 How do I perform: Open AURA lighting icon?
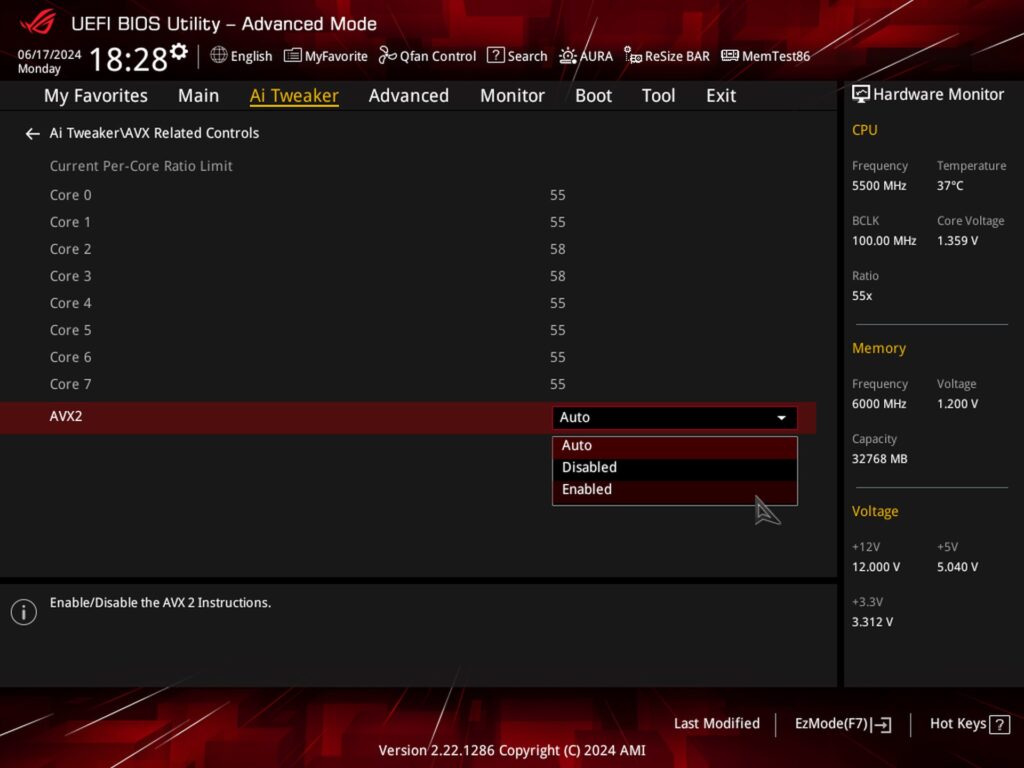click(568, 56)
